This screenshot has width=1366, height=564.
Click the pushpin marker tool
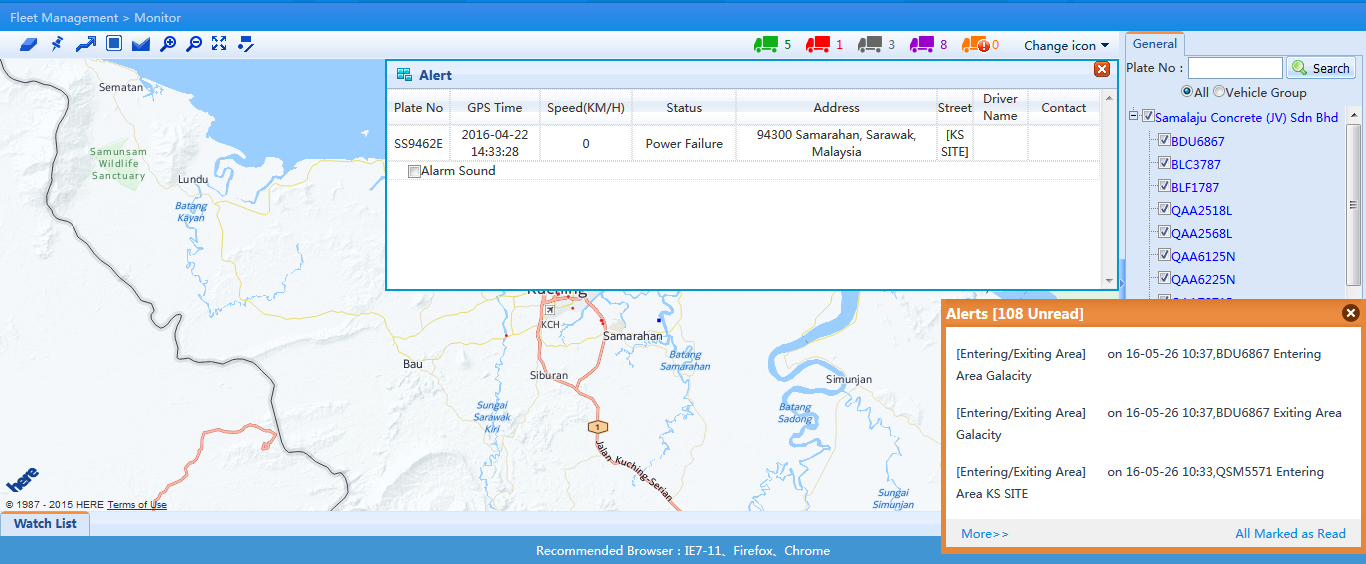click(57, 44)
